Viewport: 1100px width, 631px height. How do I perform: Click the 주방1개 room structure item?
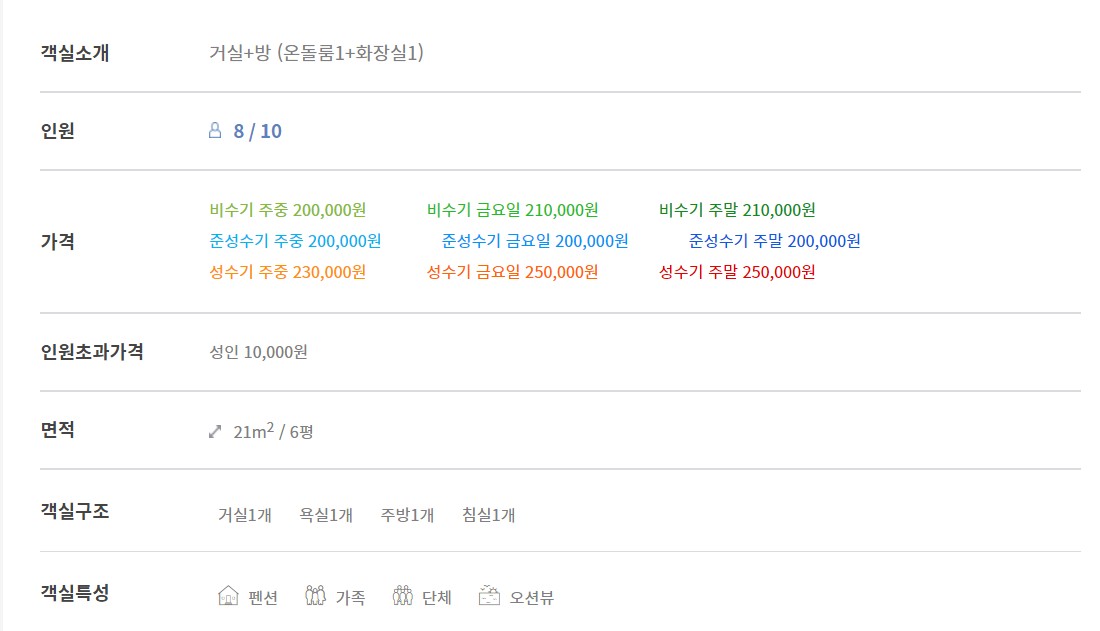tap(408, 514)
